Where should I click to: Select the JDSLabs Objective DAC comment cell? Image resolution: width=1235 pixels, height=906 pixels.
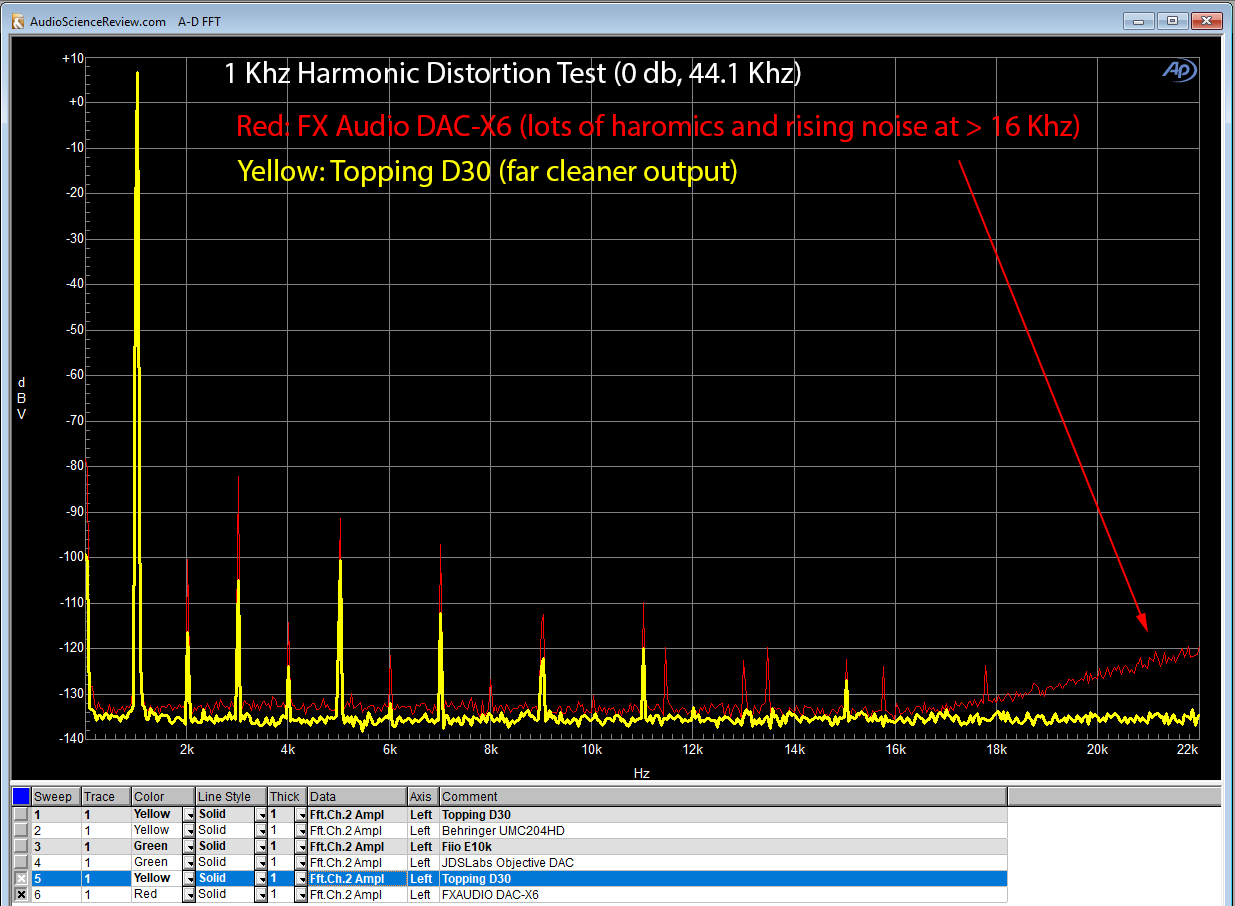tap(723, 862)
